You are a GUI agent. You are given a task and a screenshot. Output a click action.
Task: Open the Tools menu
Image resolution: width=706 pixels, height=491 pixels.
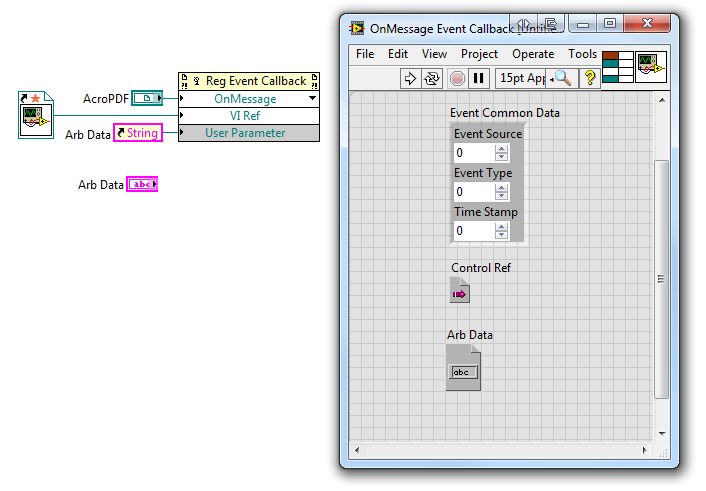[582, 54]
